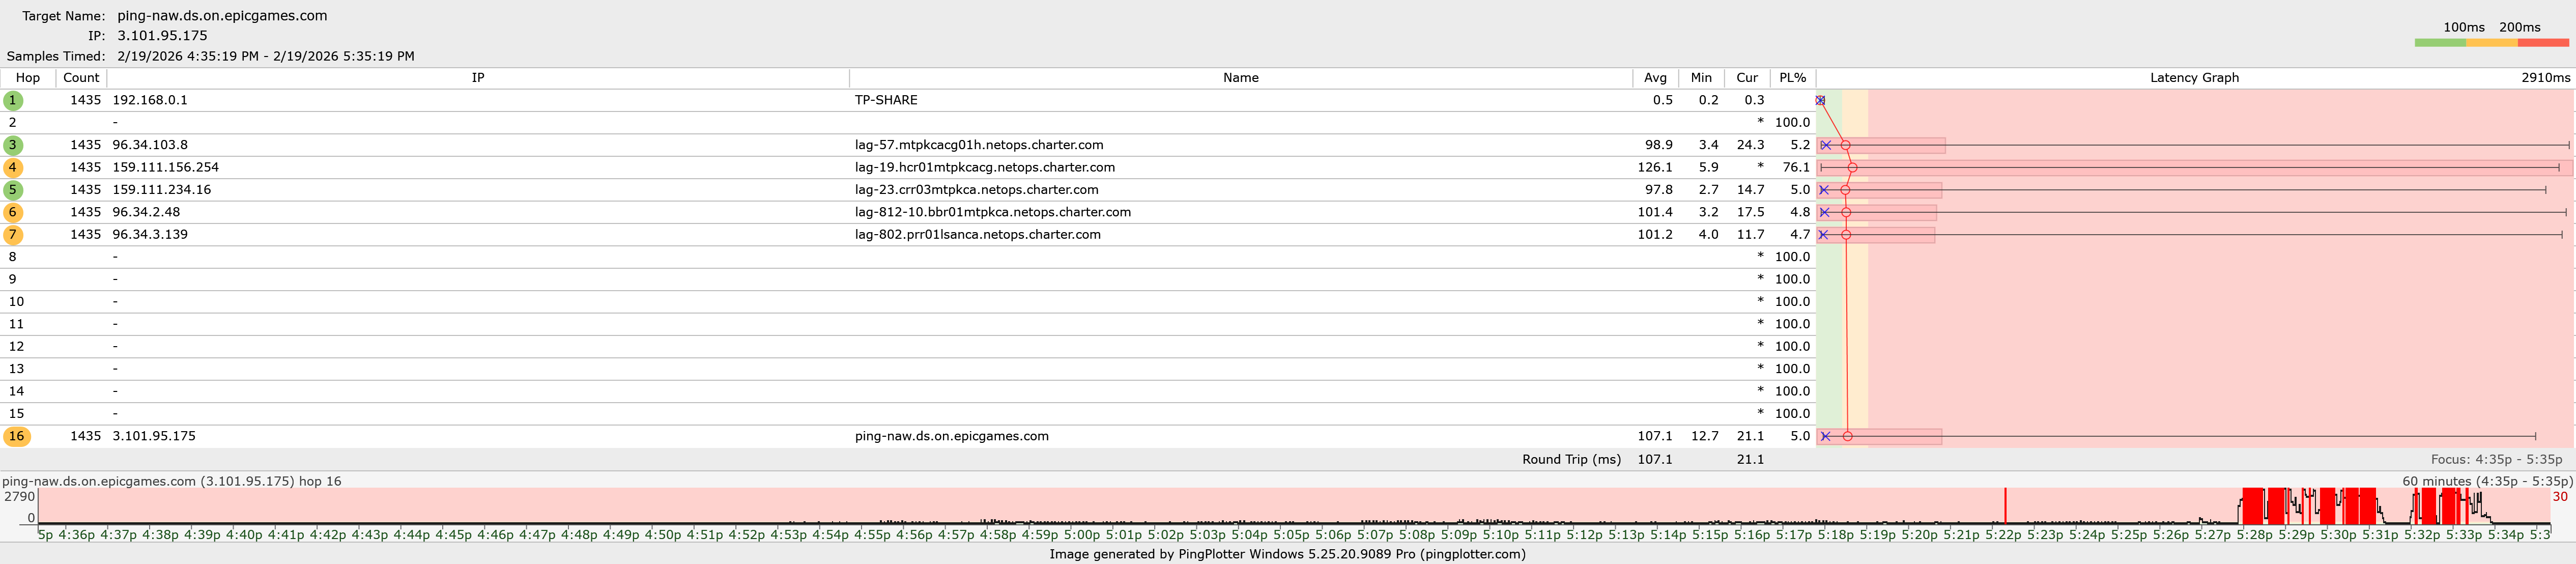Select the 159.111.156.254 IP cell
Viewport: 2576px width, 564px height.
(166, 167)
